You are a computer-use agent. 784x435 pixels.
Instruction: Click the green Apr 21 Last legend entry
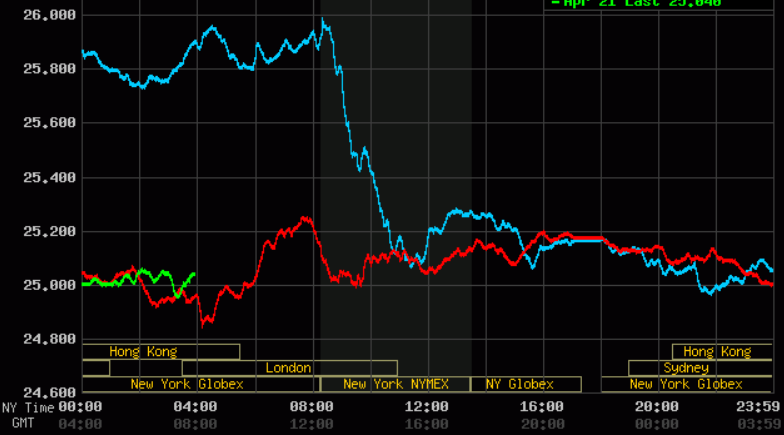click(650, 3)
